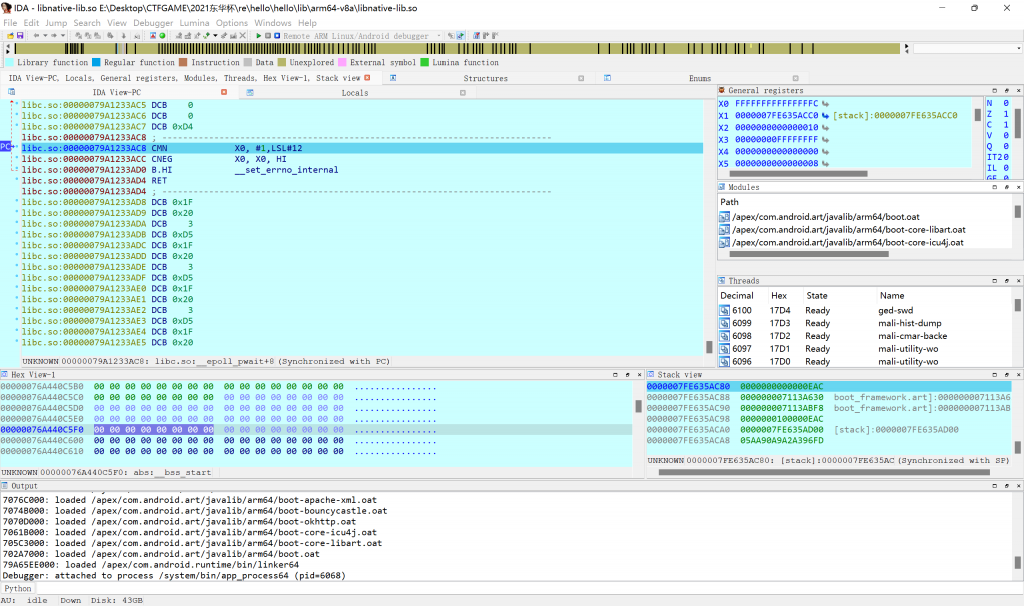Viewport: 1024px width, 606px height.
Task: Close the Threads panel
Action: [x=1018, y=281]
